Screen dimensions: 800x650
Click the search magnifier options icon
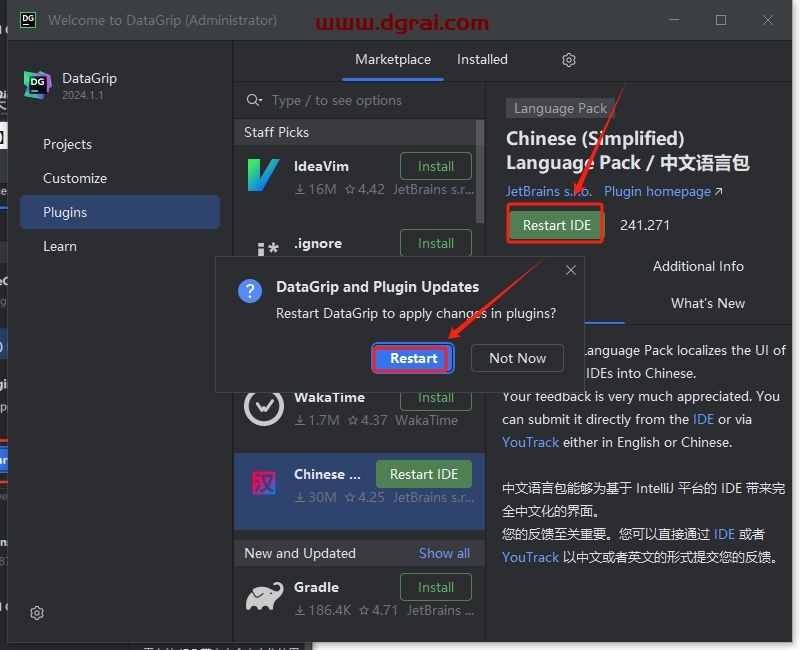(254, 100)
